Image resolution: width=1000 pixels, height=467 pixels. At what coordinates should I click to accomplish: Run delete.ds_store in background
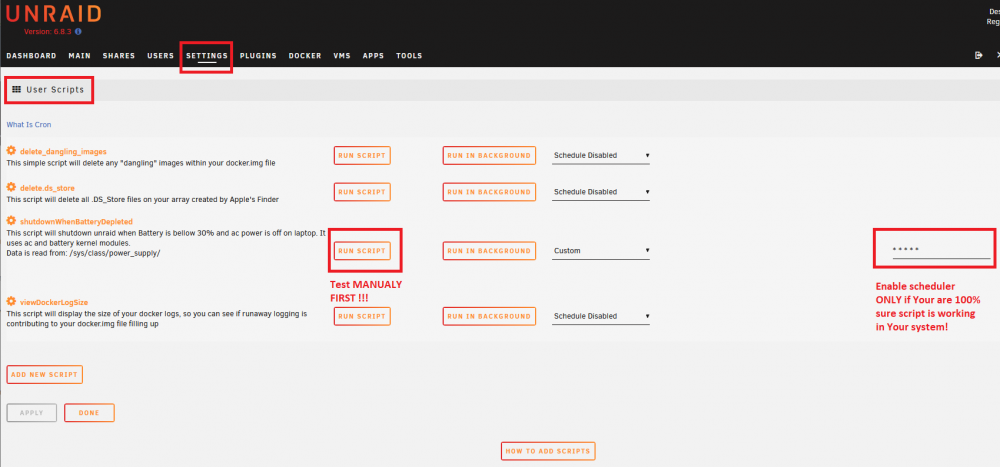[489, 192]
